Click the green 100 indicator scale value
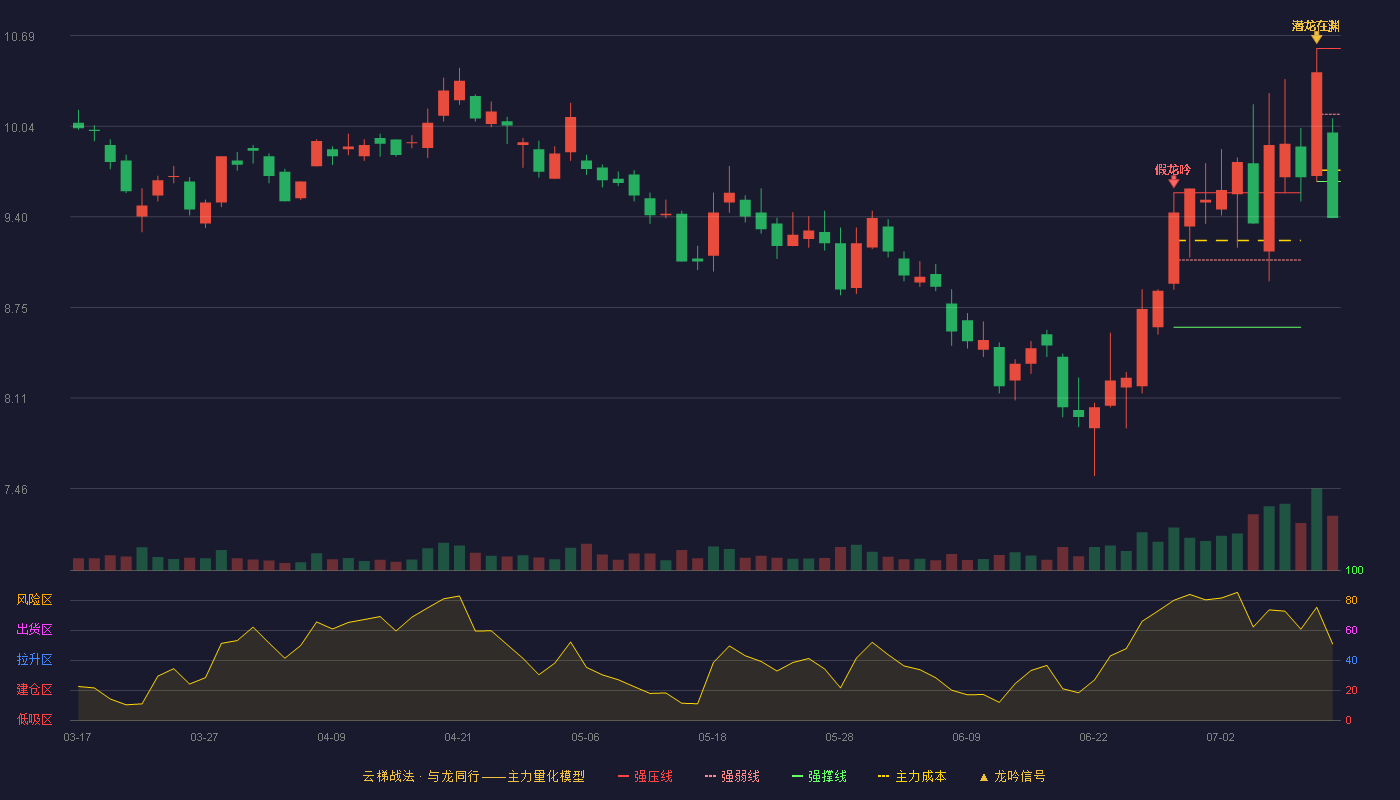The image size is (1400, 800). coord(1354,570)
